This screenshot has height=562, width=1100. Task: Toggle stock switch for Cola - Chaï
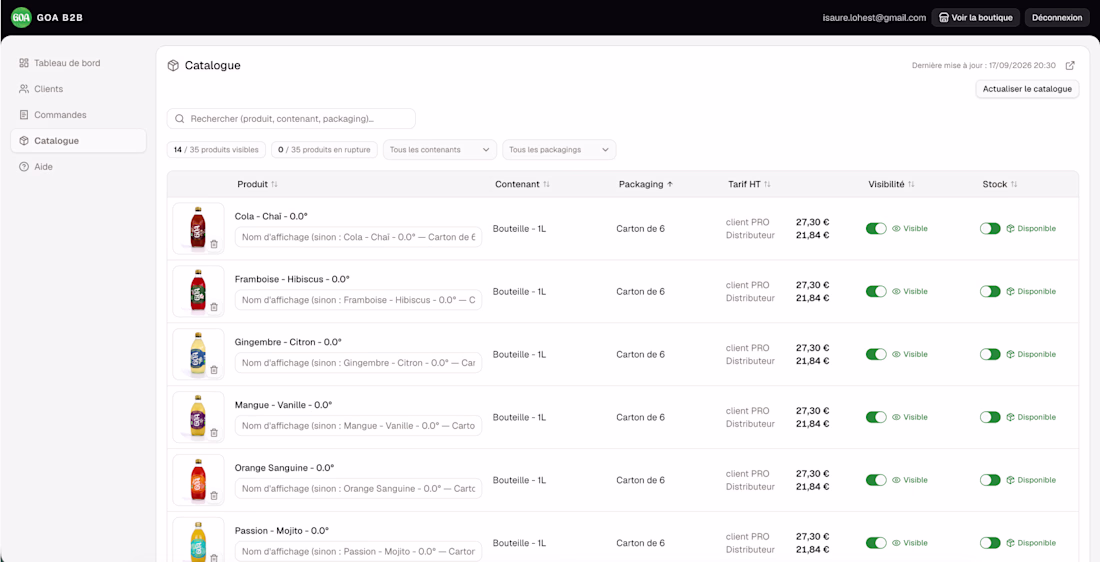click(990, 229)
